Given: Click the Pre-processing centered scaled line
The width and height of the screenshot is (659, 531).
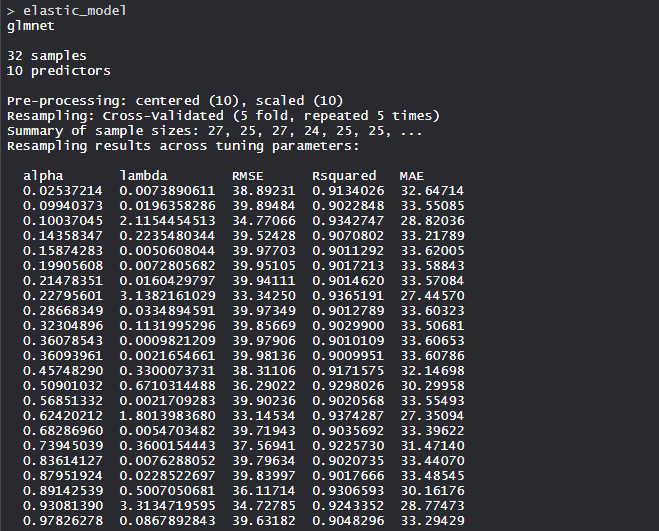Looking at the screenshot, I should pyautogui.click(x=175, y=101).
